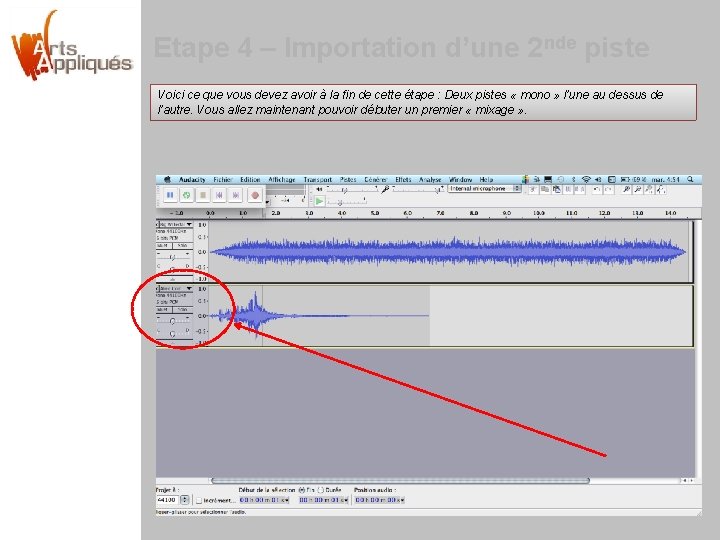The image size is (720, 540).
Task: Open the Internal microphone input dropdown
Action: pyautogui.click(x=484, y=189)
